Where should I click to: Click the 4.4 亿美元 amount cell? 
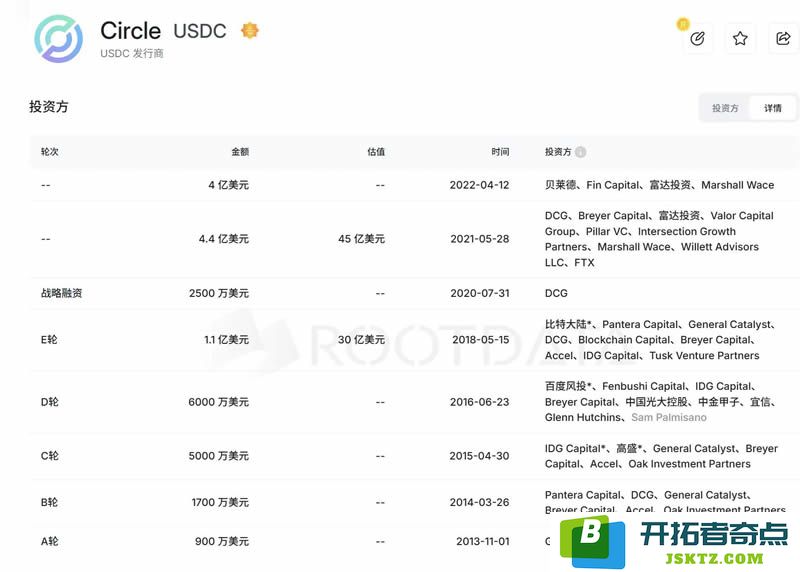click(223, 239)
